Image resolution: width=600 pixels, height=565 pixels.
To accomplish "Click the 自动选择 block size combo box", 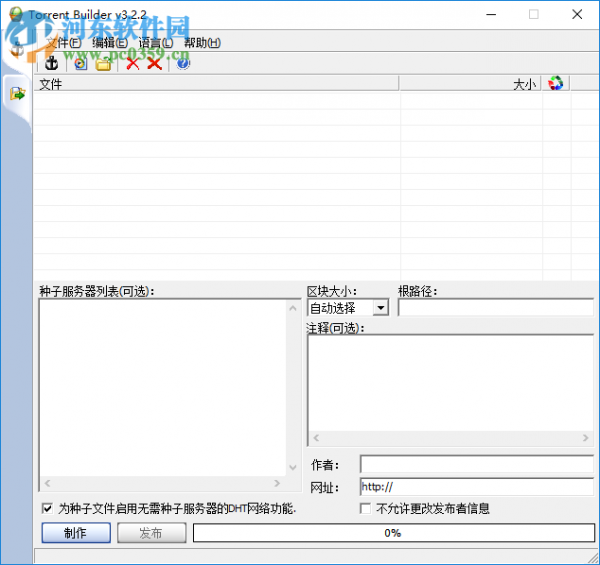I will 348,308.
